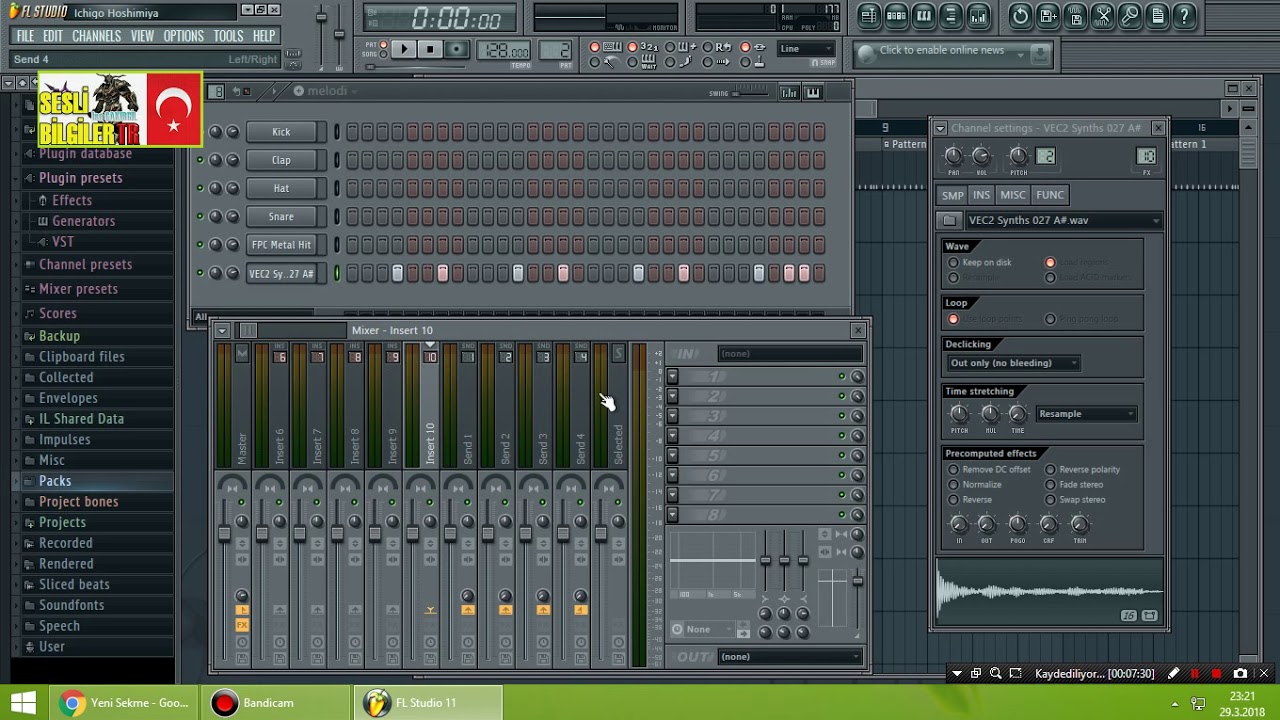Click the Master track volume fader
The image size is (1280, 720).
[x=224, y=535]
